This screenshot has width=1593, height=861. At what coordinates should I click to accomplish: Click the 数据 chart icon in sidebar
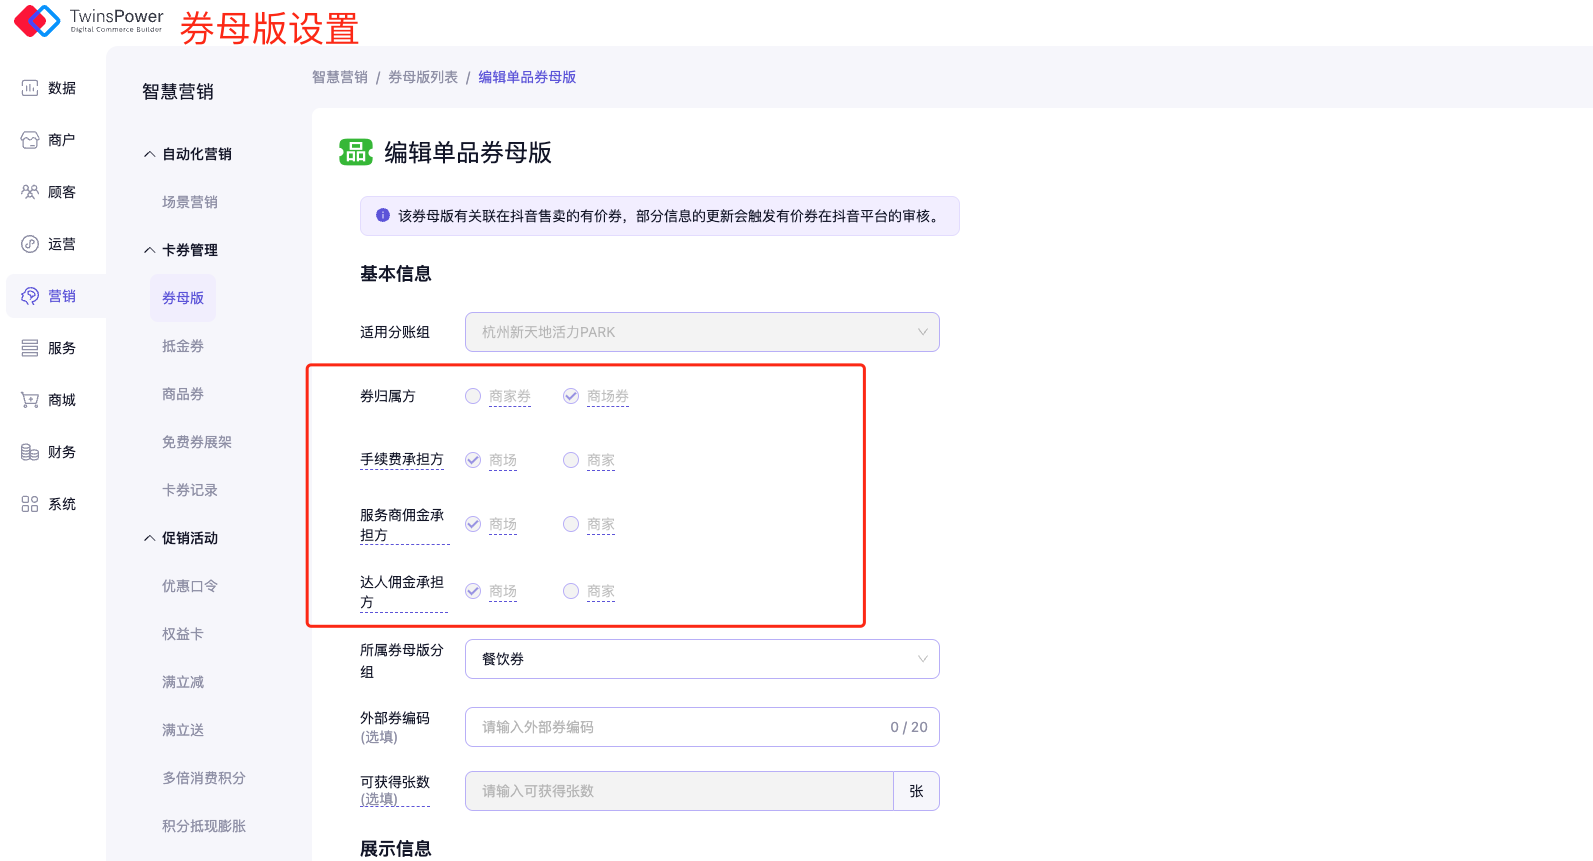coord(30,88)
